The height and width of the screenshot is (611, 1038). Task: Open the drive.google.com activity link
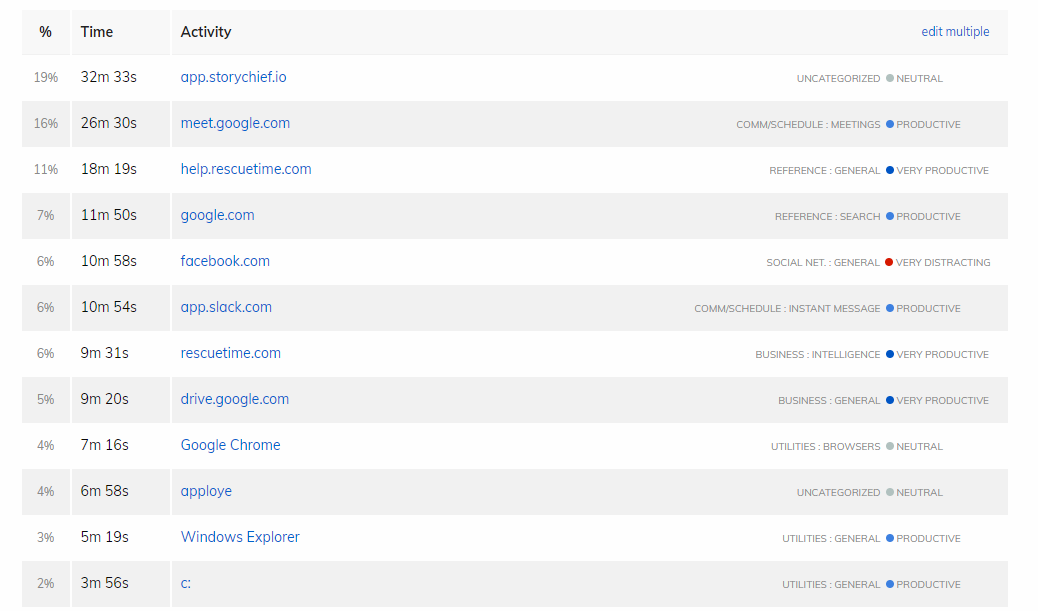[234, 399]
